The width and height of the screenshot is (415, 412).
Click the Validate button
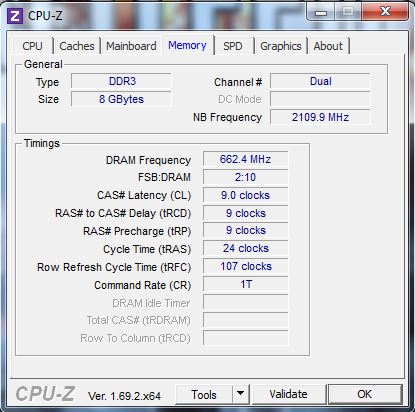[289, 394]
